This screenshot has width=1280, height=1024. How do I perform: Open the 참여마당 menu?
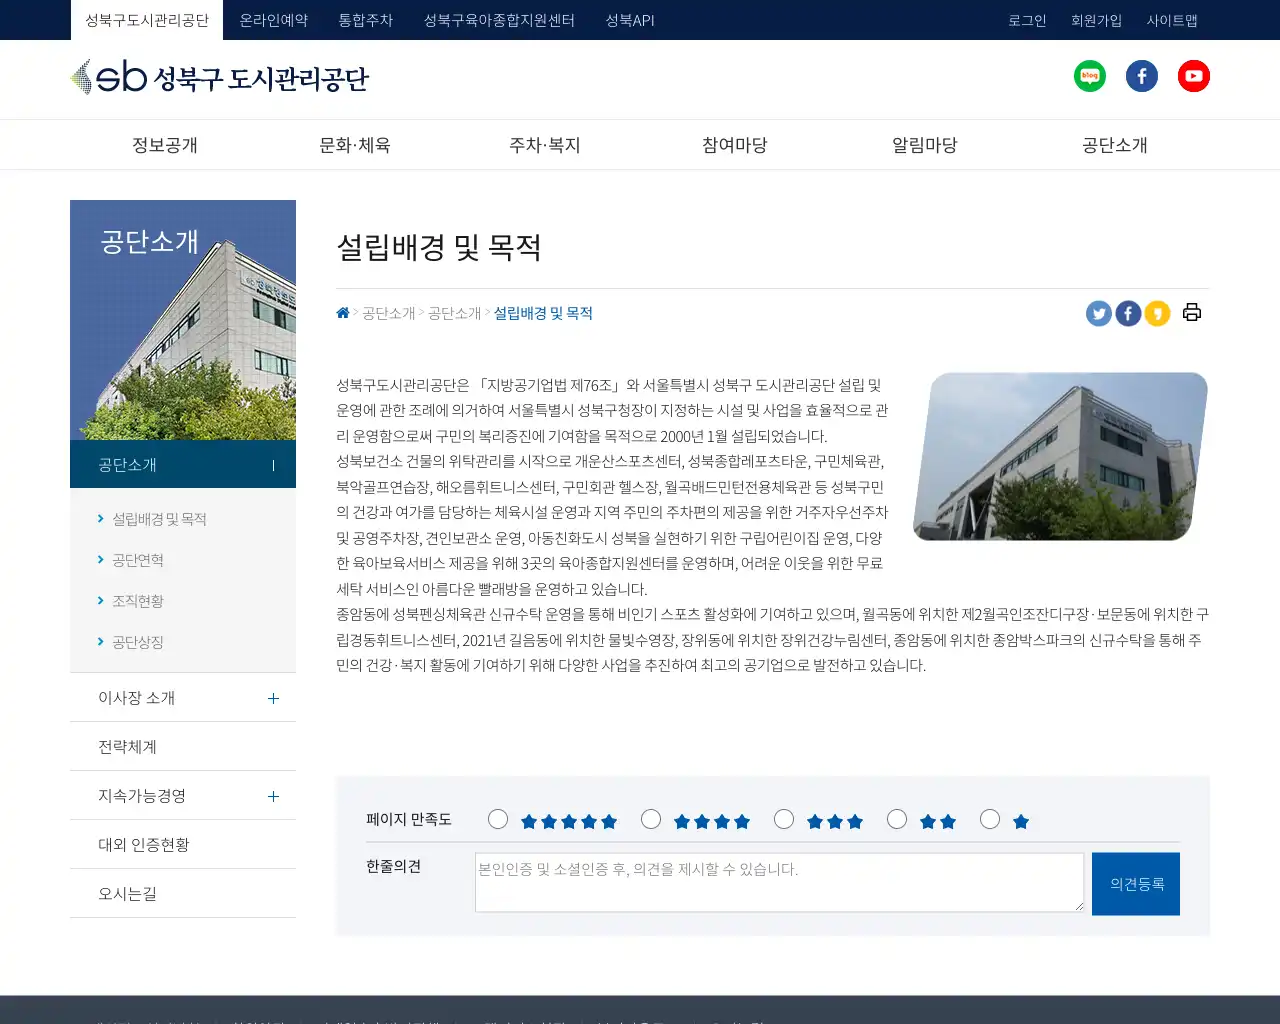click(x=734, y=144)
